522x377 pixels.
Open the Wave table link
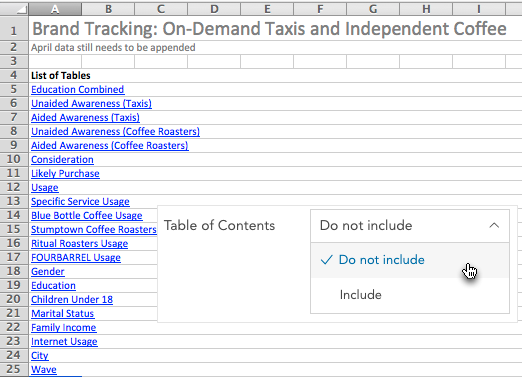click(x=44, y=370)
